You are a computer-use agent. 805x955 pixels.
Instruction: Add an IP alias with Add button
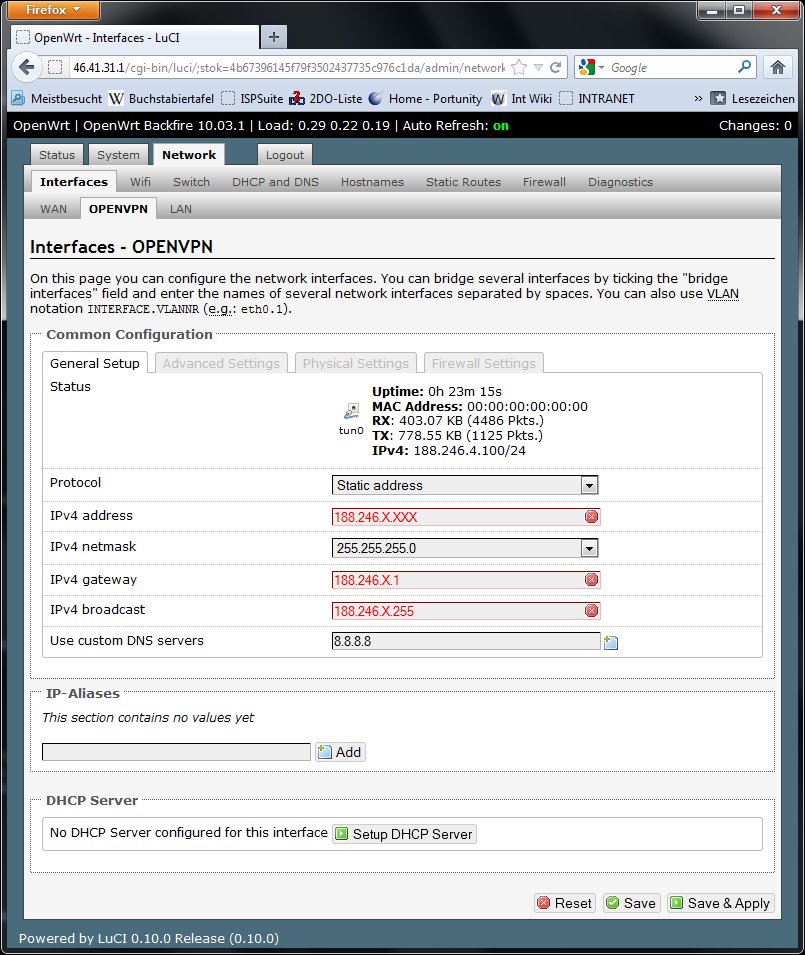click(x=340, y=752)
